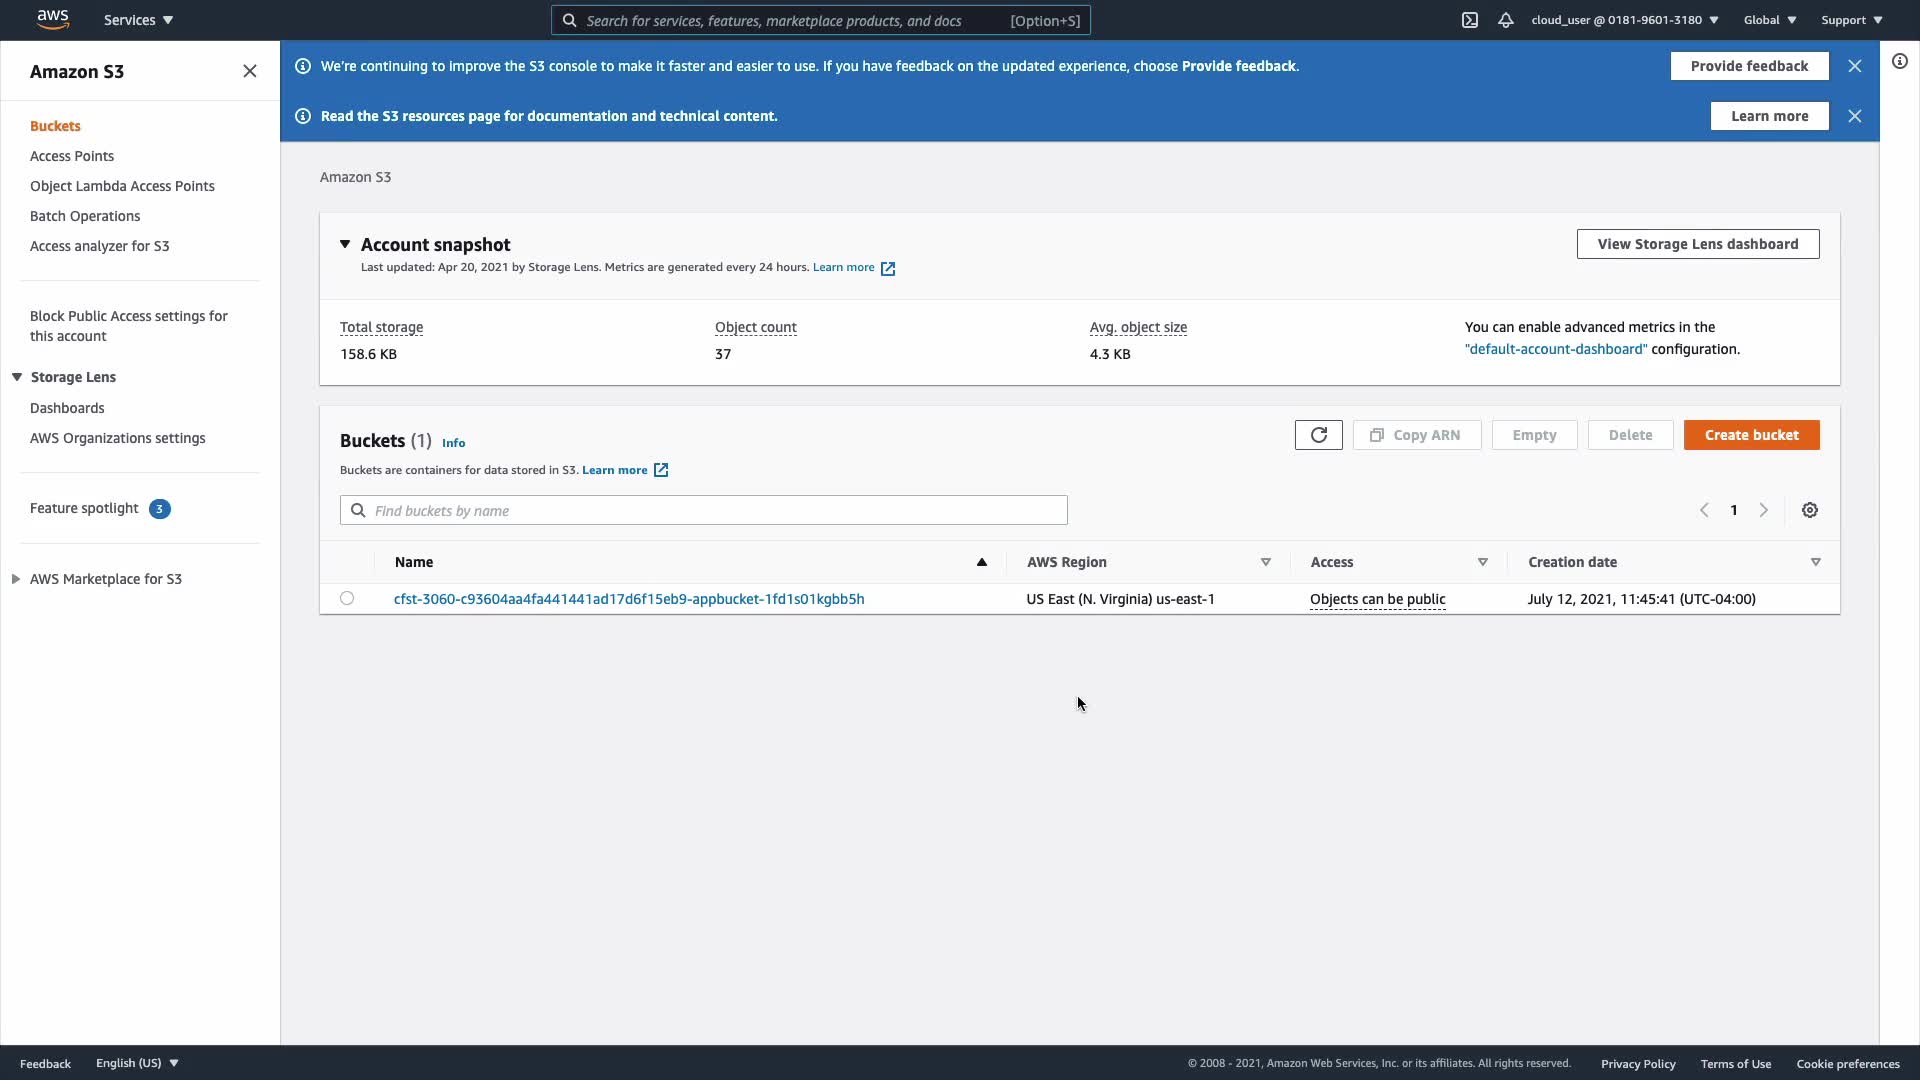This screenshot has width=1920, height=1080.
Task: Go to next page of buckets
Action: (1763, 510)
